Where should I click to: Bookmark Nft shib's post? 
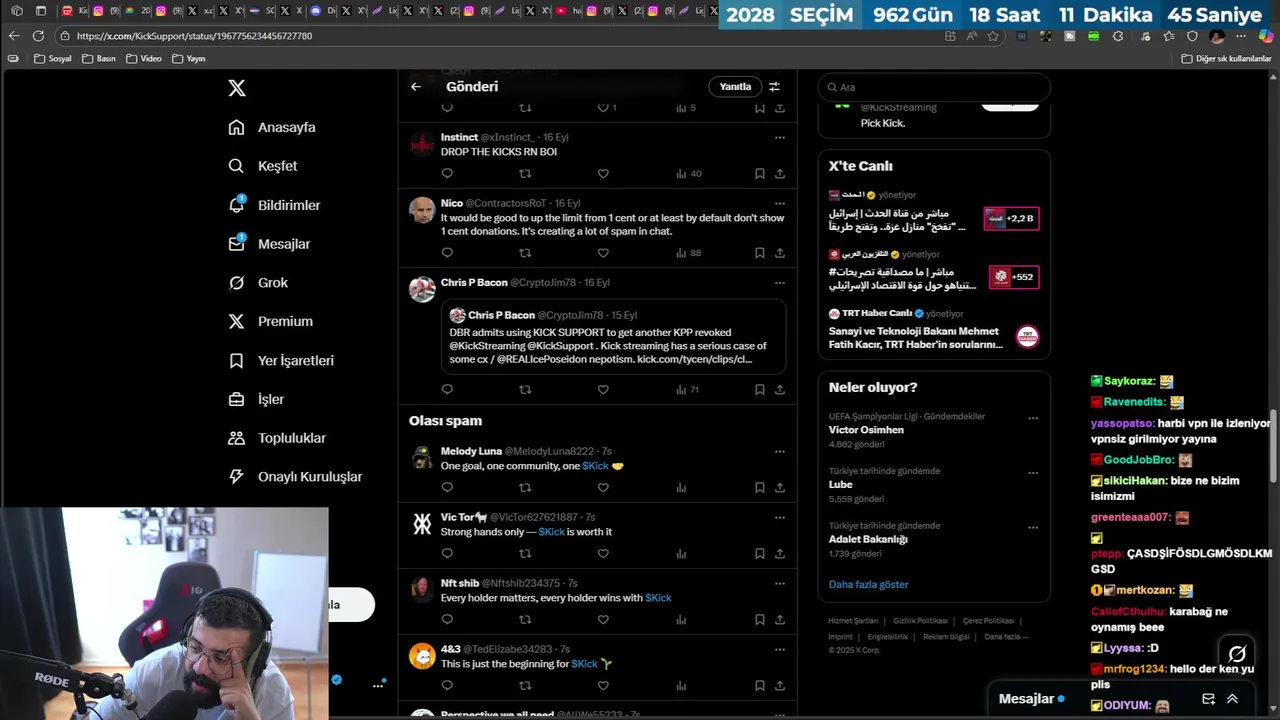click(x=760, y=620)
